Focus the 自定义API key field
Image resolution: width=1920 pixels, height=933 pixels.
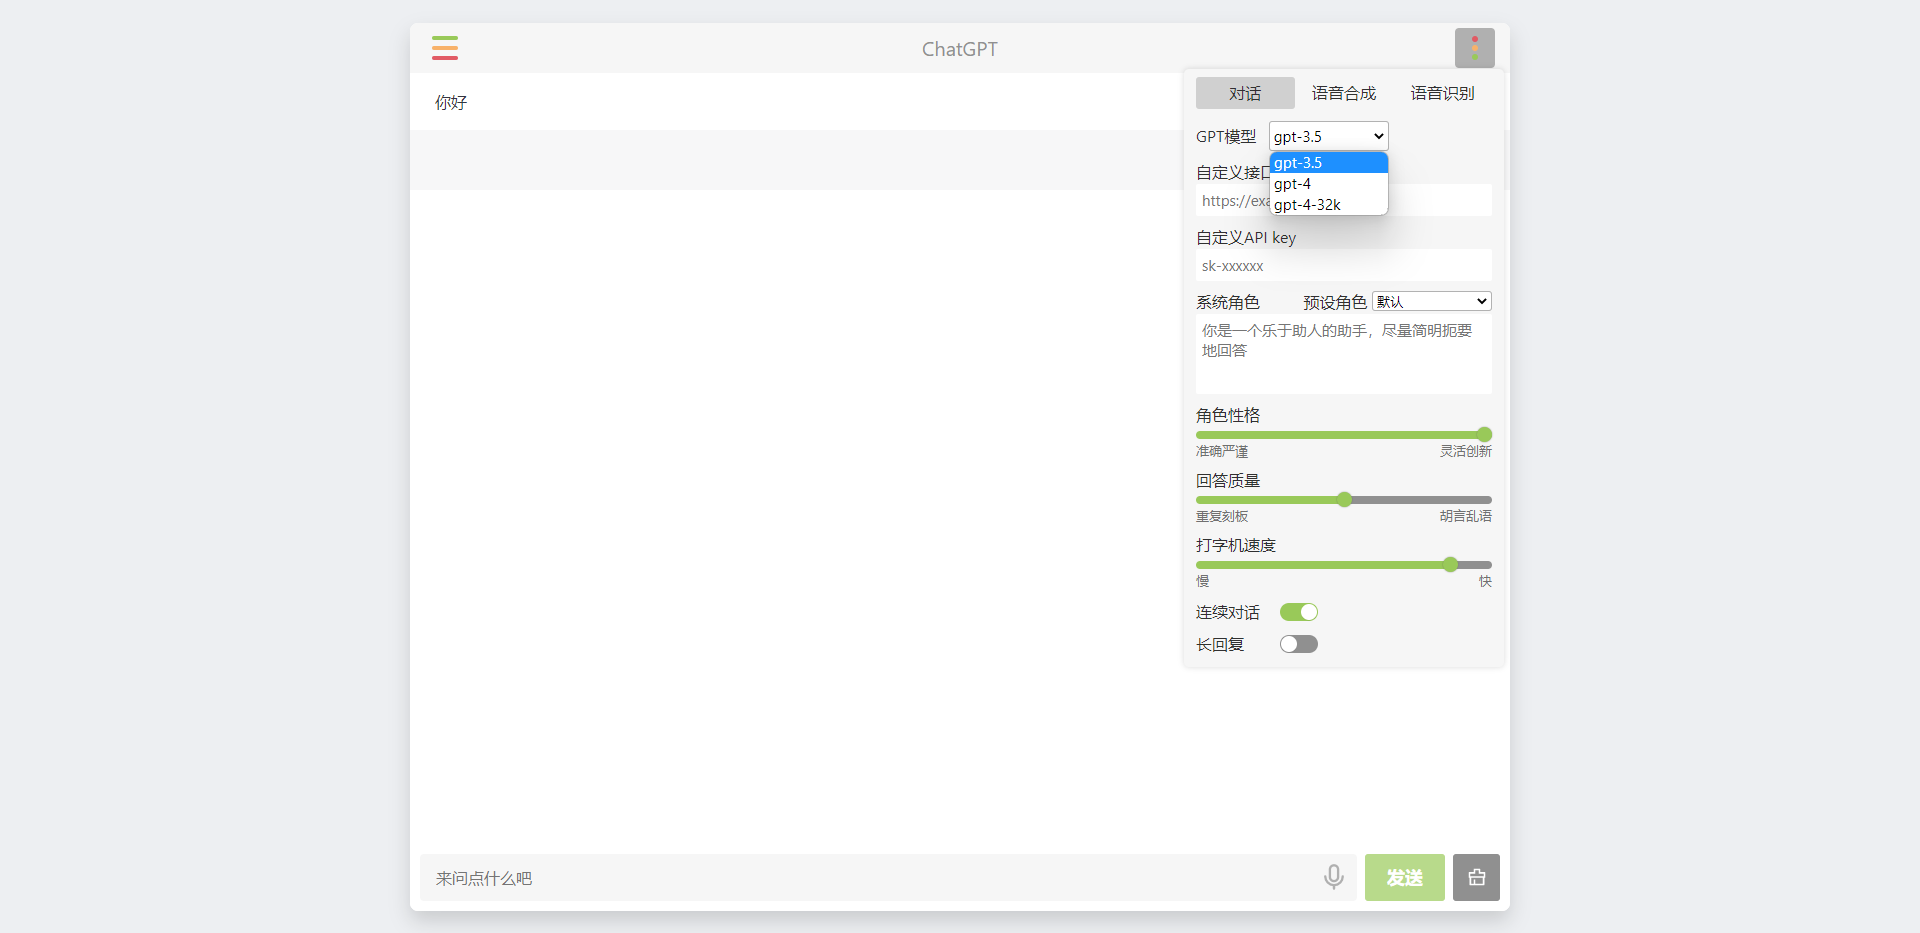[1343, 265]
